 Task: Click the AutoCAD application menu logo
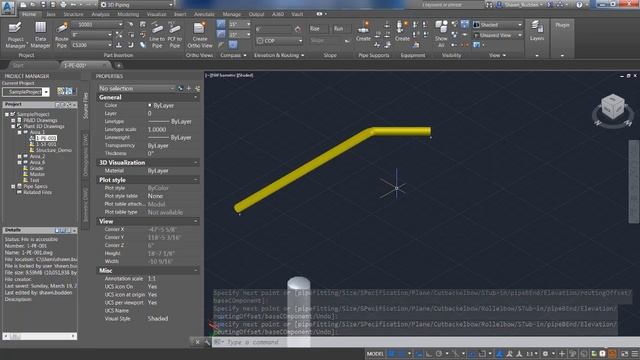coord(8,7)
